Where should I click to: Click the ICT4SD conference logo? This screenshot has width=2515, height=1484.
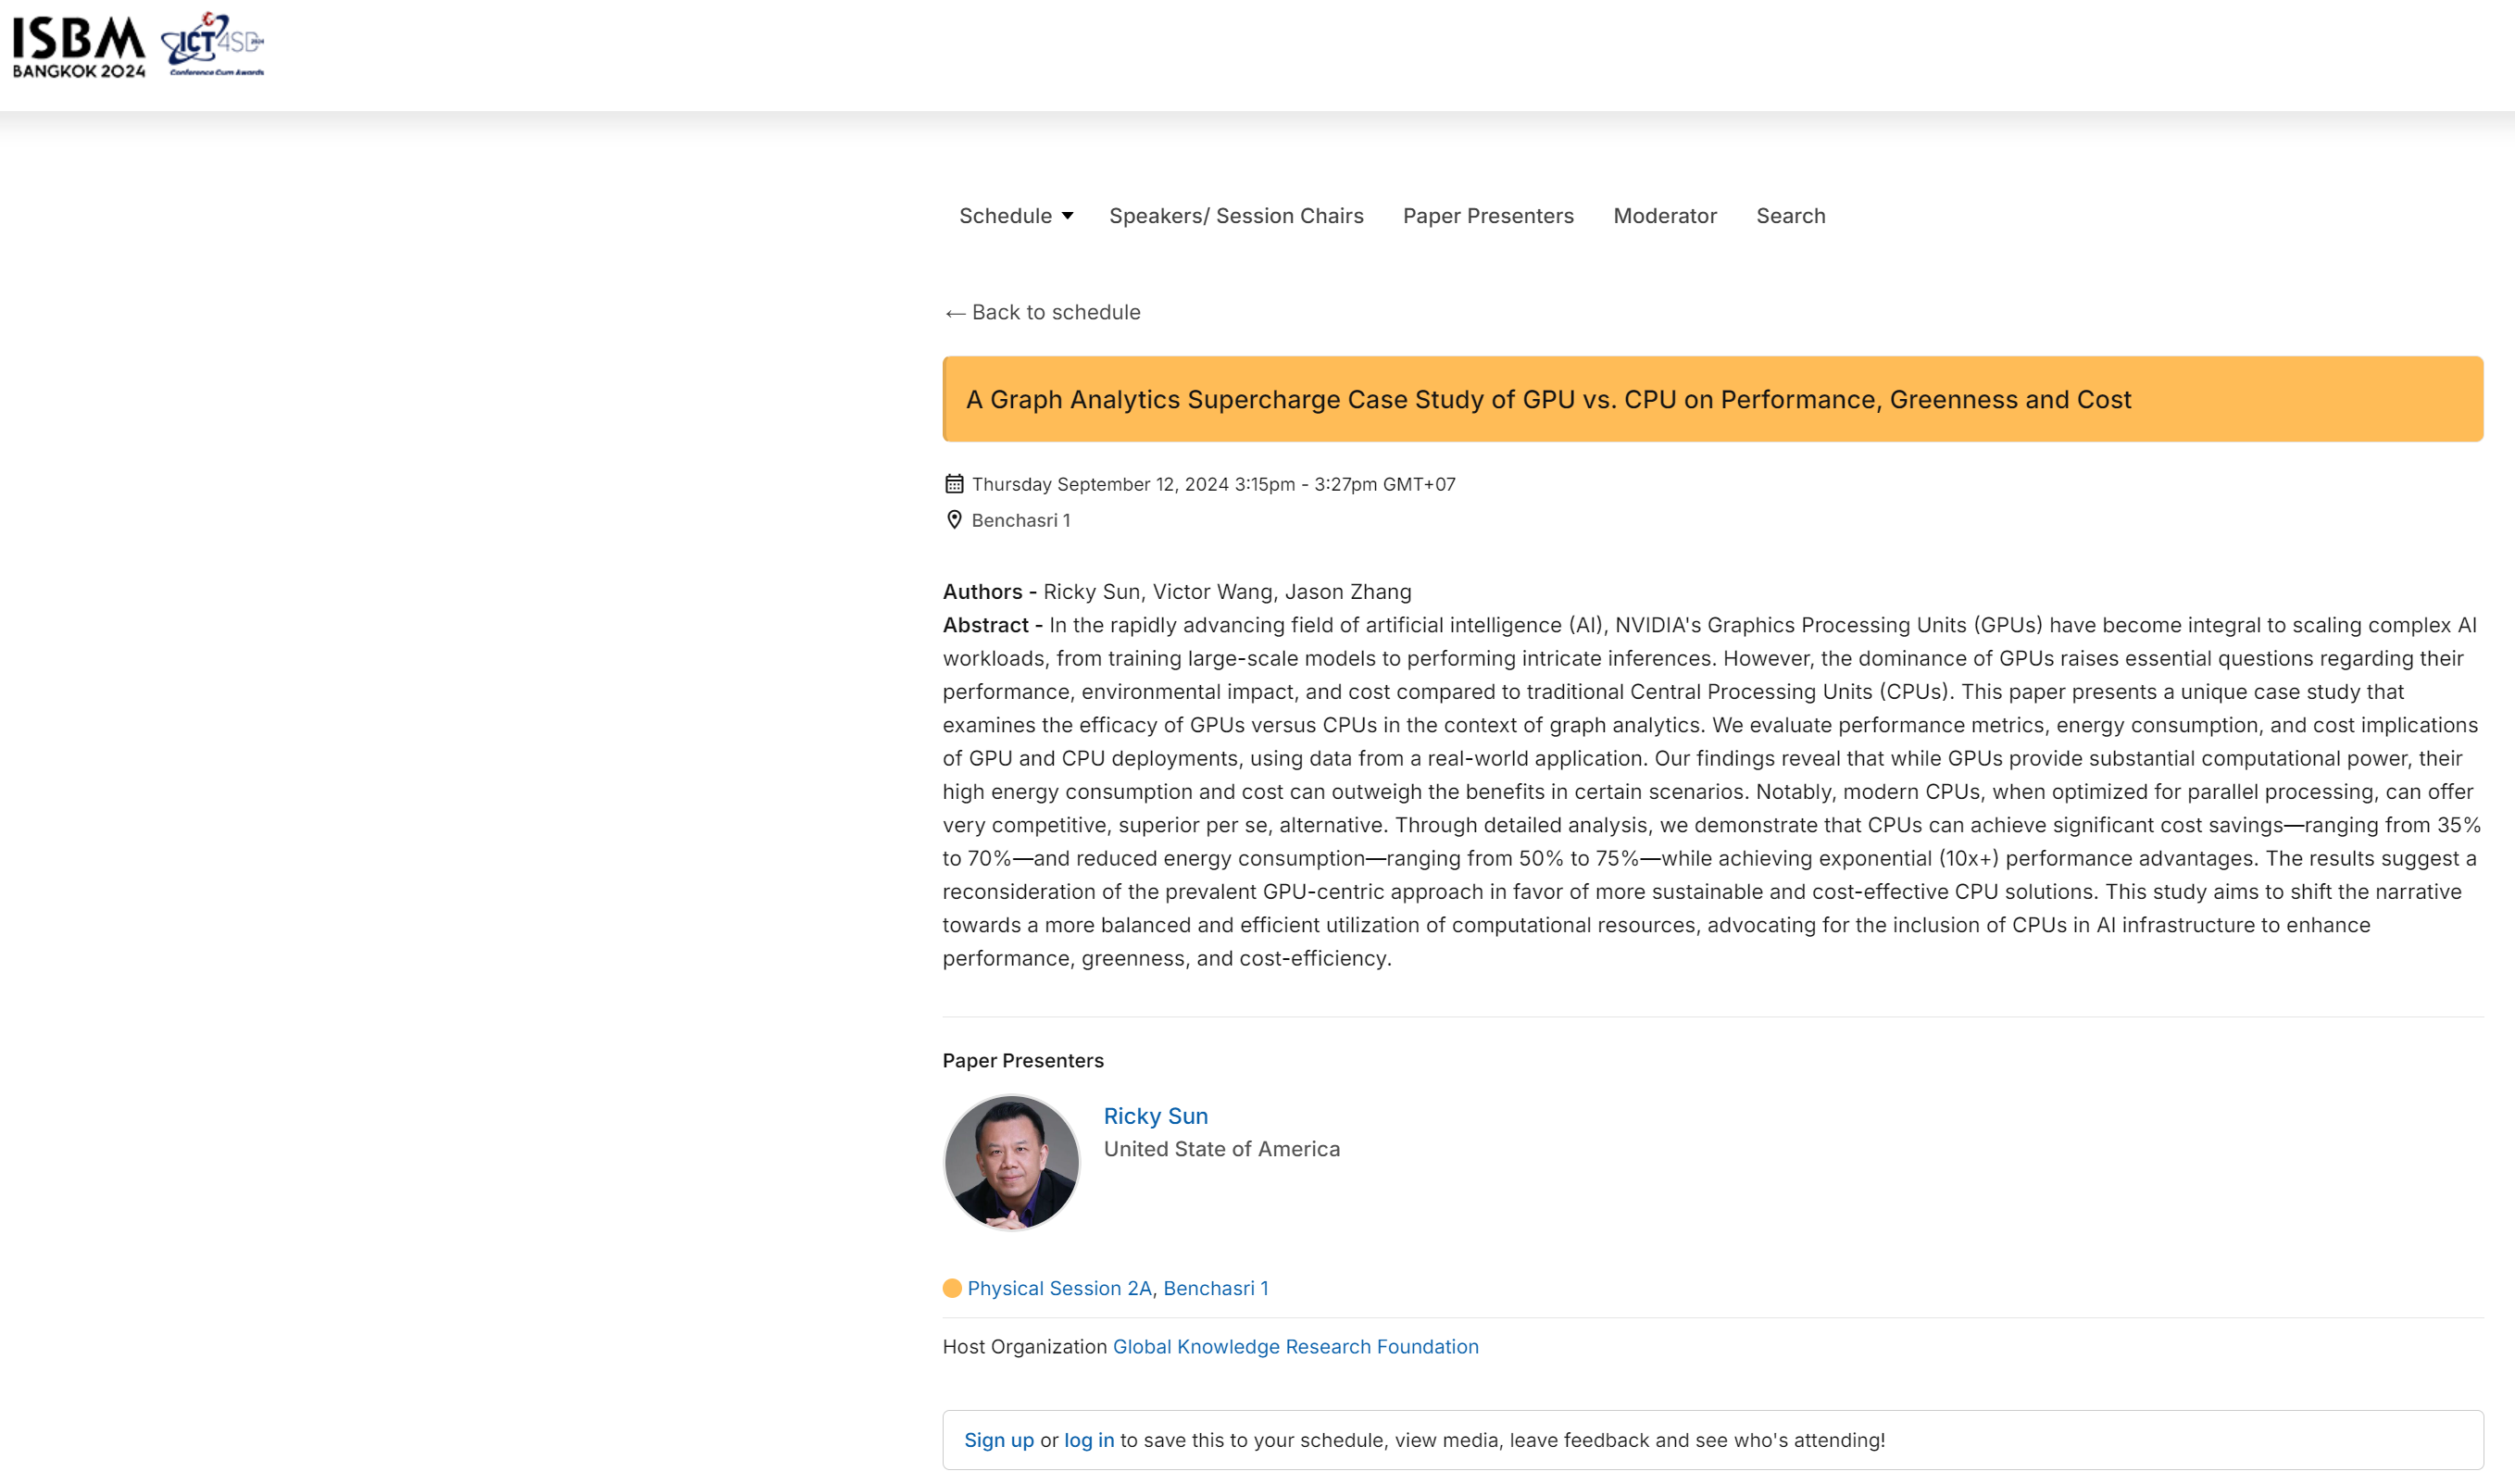213,45
